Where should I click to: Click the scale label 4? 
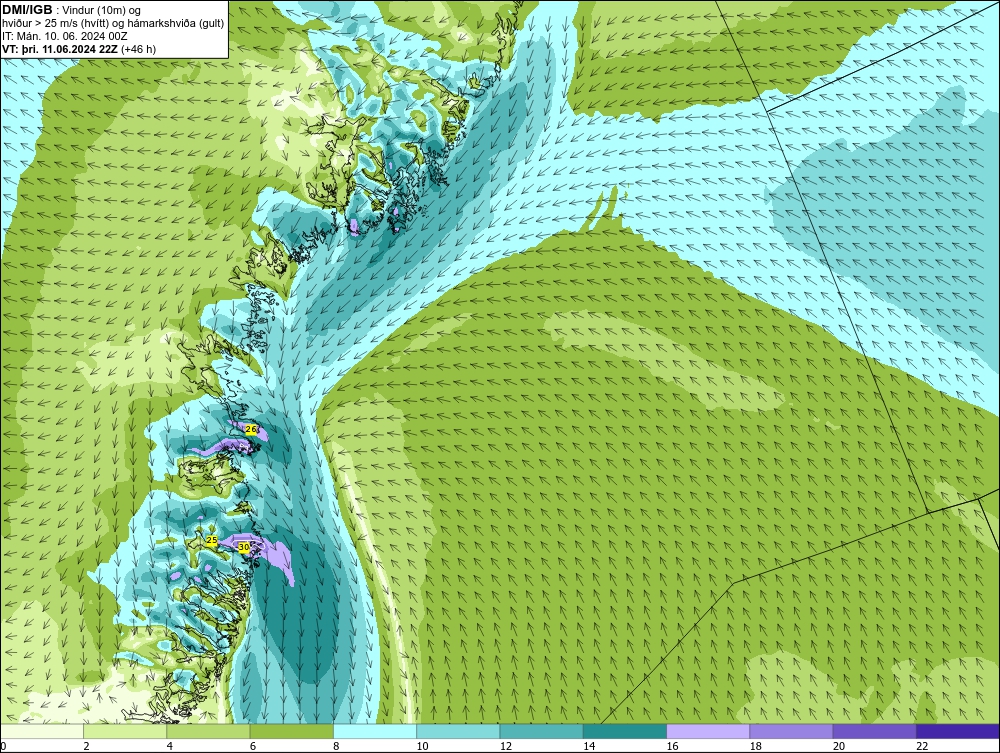tap(170, 746)
